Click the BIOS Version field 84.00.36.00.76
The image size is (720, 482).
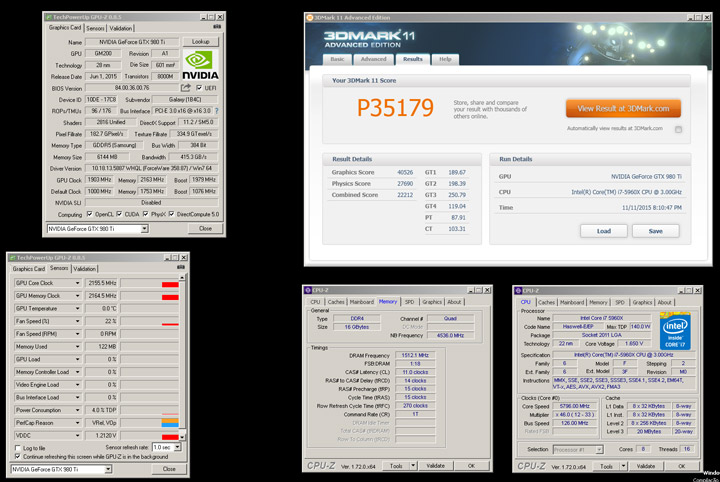132,88
